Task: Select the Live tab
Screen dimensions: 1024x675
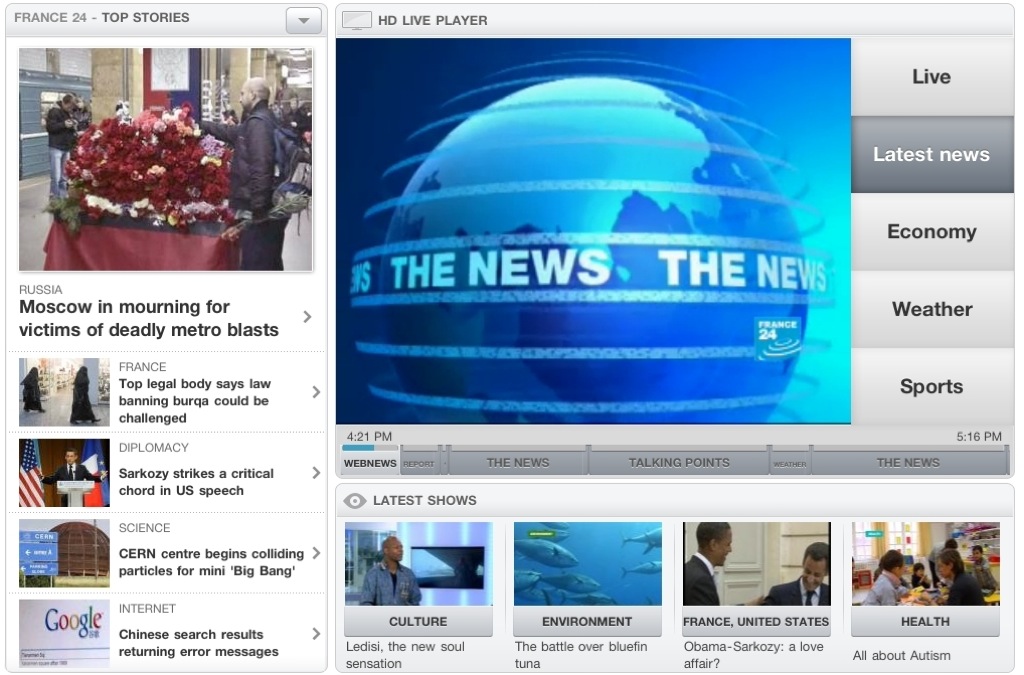Action: pyautogui.click(x=932, y=77)
